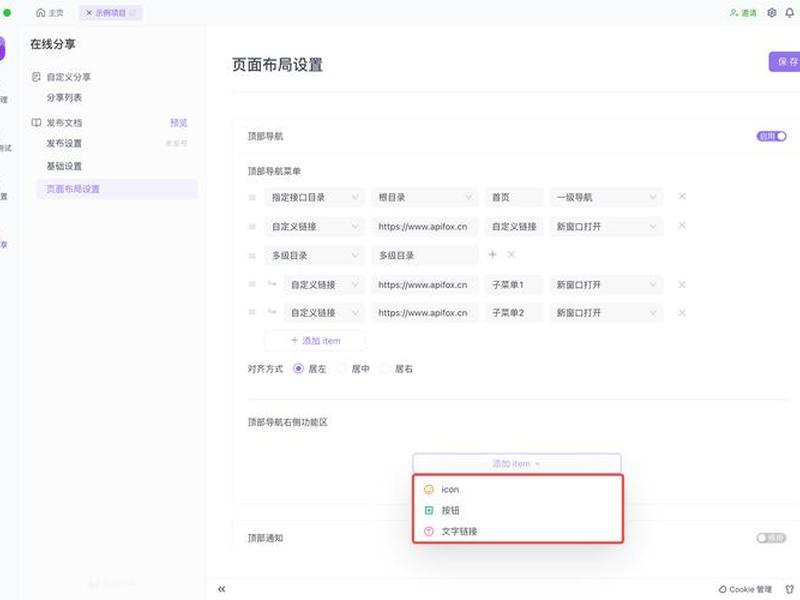Grab drag handle of 指定接口目录 row
This screenshot has width=800, height=600.
point(252,197)
